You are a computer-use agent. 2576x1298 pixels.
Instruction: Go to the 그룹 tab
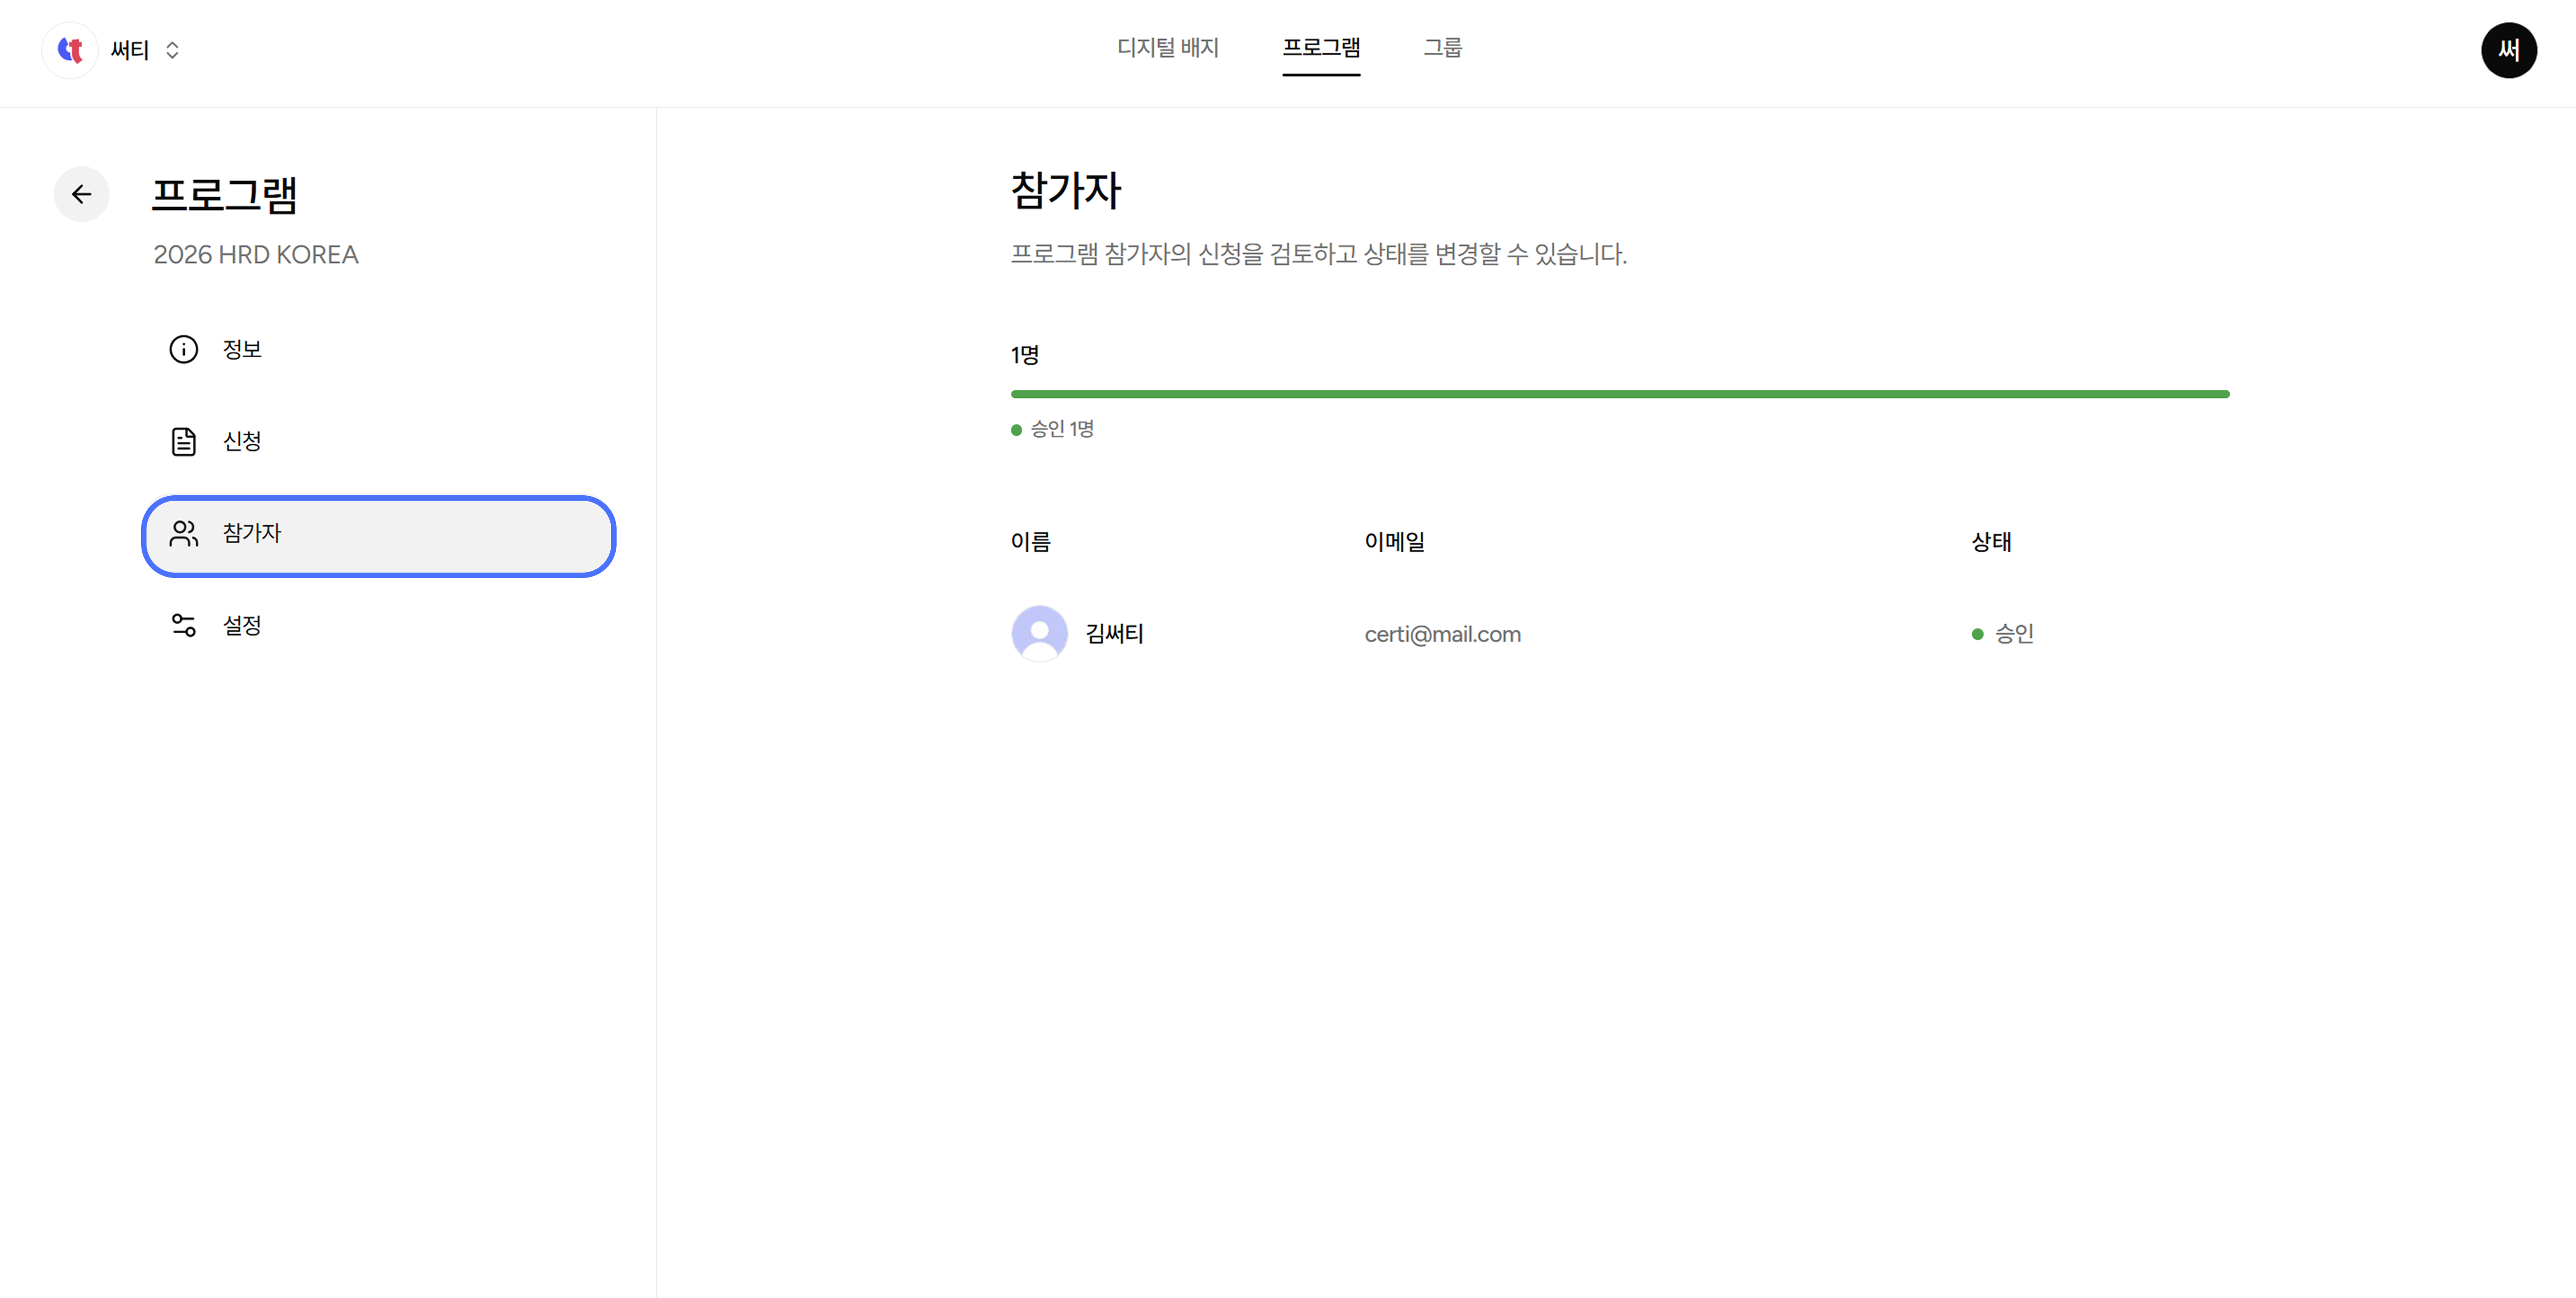1443,48
